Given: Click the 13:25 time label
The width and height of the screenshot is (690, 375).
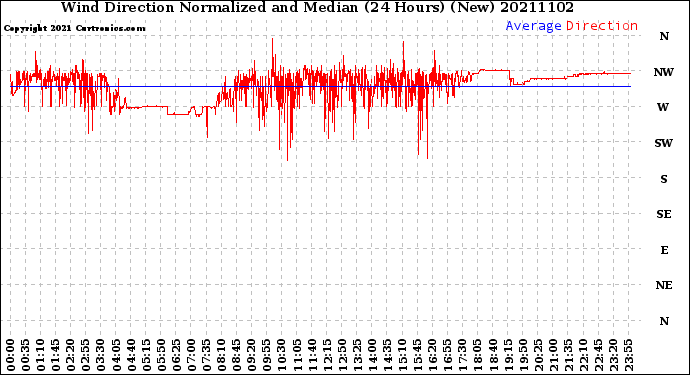Looking at the screenshot, I should 357,355.
